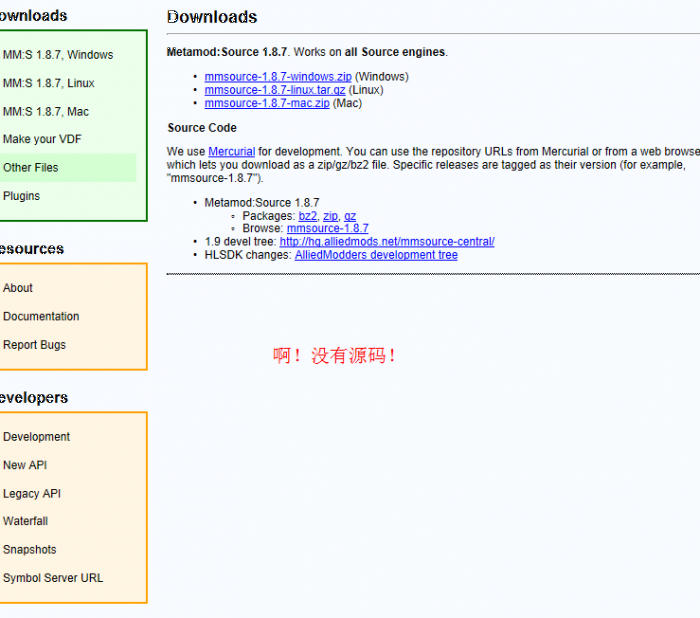Open MM:S 1.8.7, Linux sidebar link
Screen dimensions: 700x618
tap(49, 83)
